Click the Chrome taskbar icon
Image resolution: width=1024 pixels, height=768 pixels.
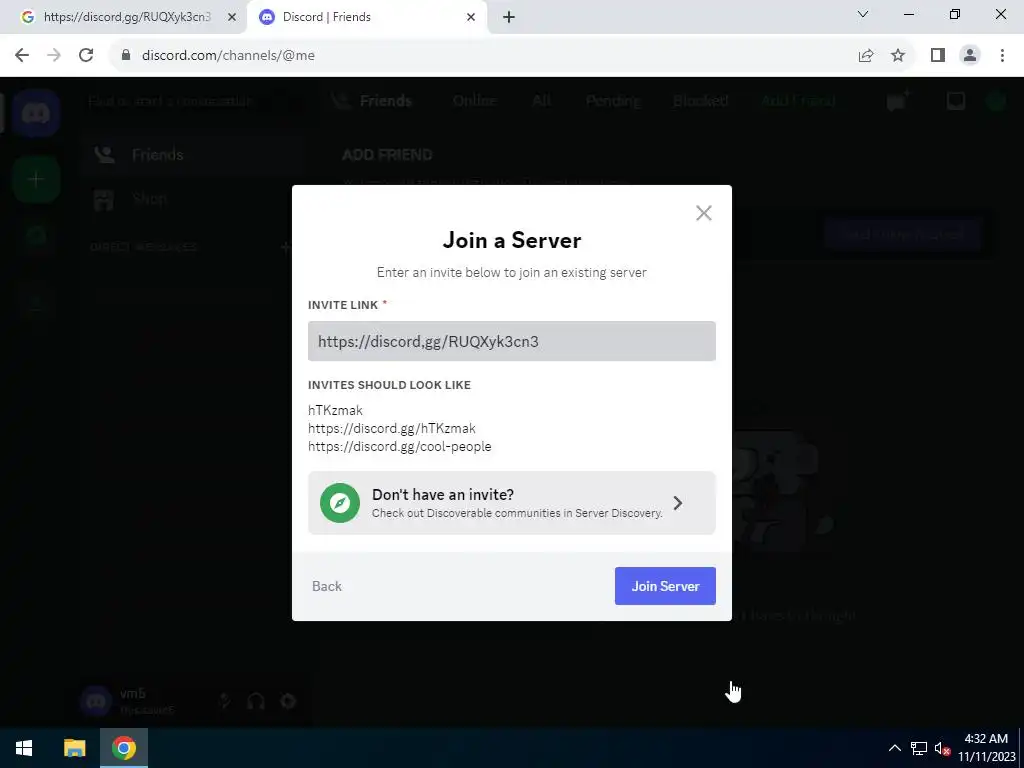coord(123,748)
